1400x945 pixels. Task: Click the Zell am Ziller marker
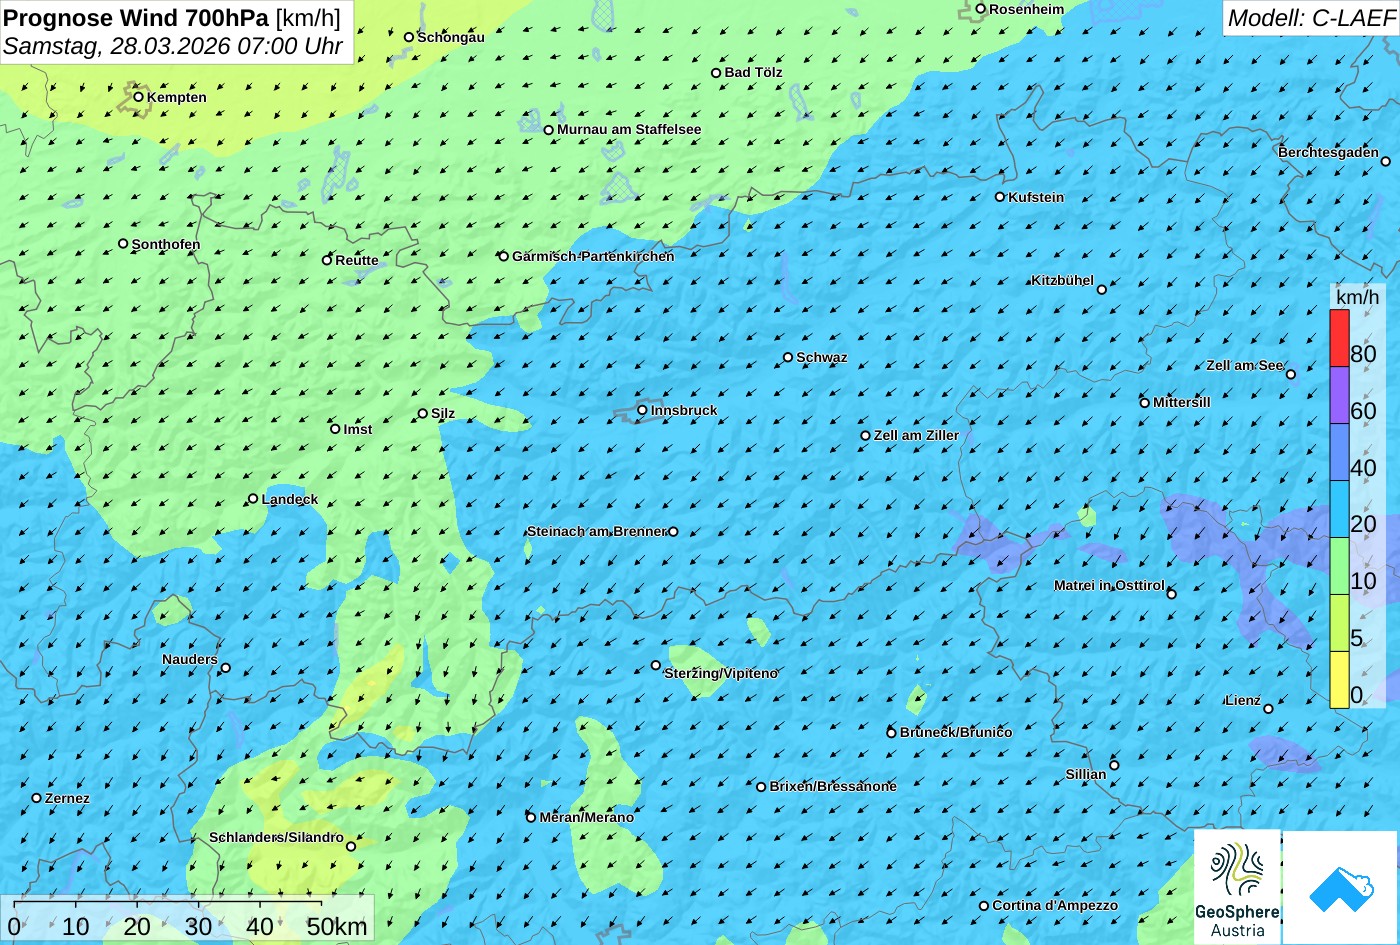pyautogui.click(x=866, y=436)
